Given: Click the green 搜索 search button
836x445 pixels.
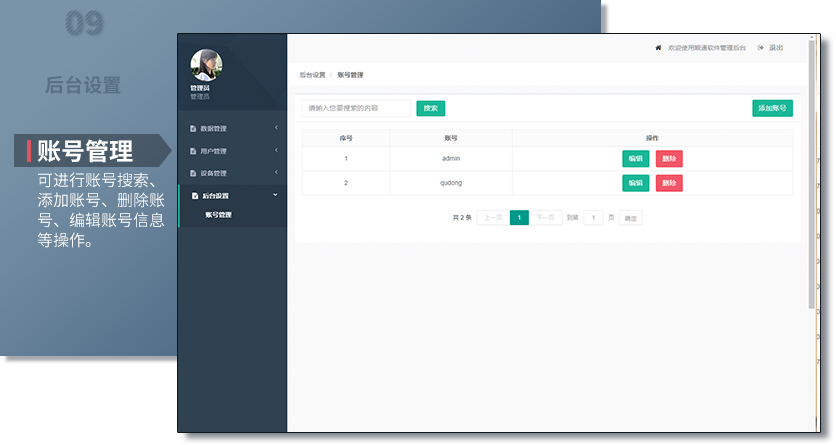Looking at the screenshot, I should [430, 108].
